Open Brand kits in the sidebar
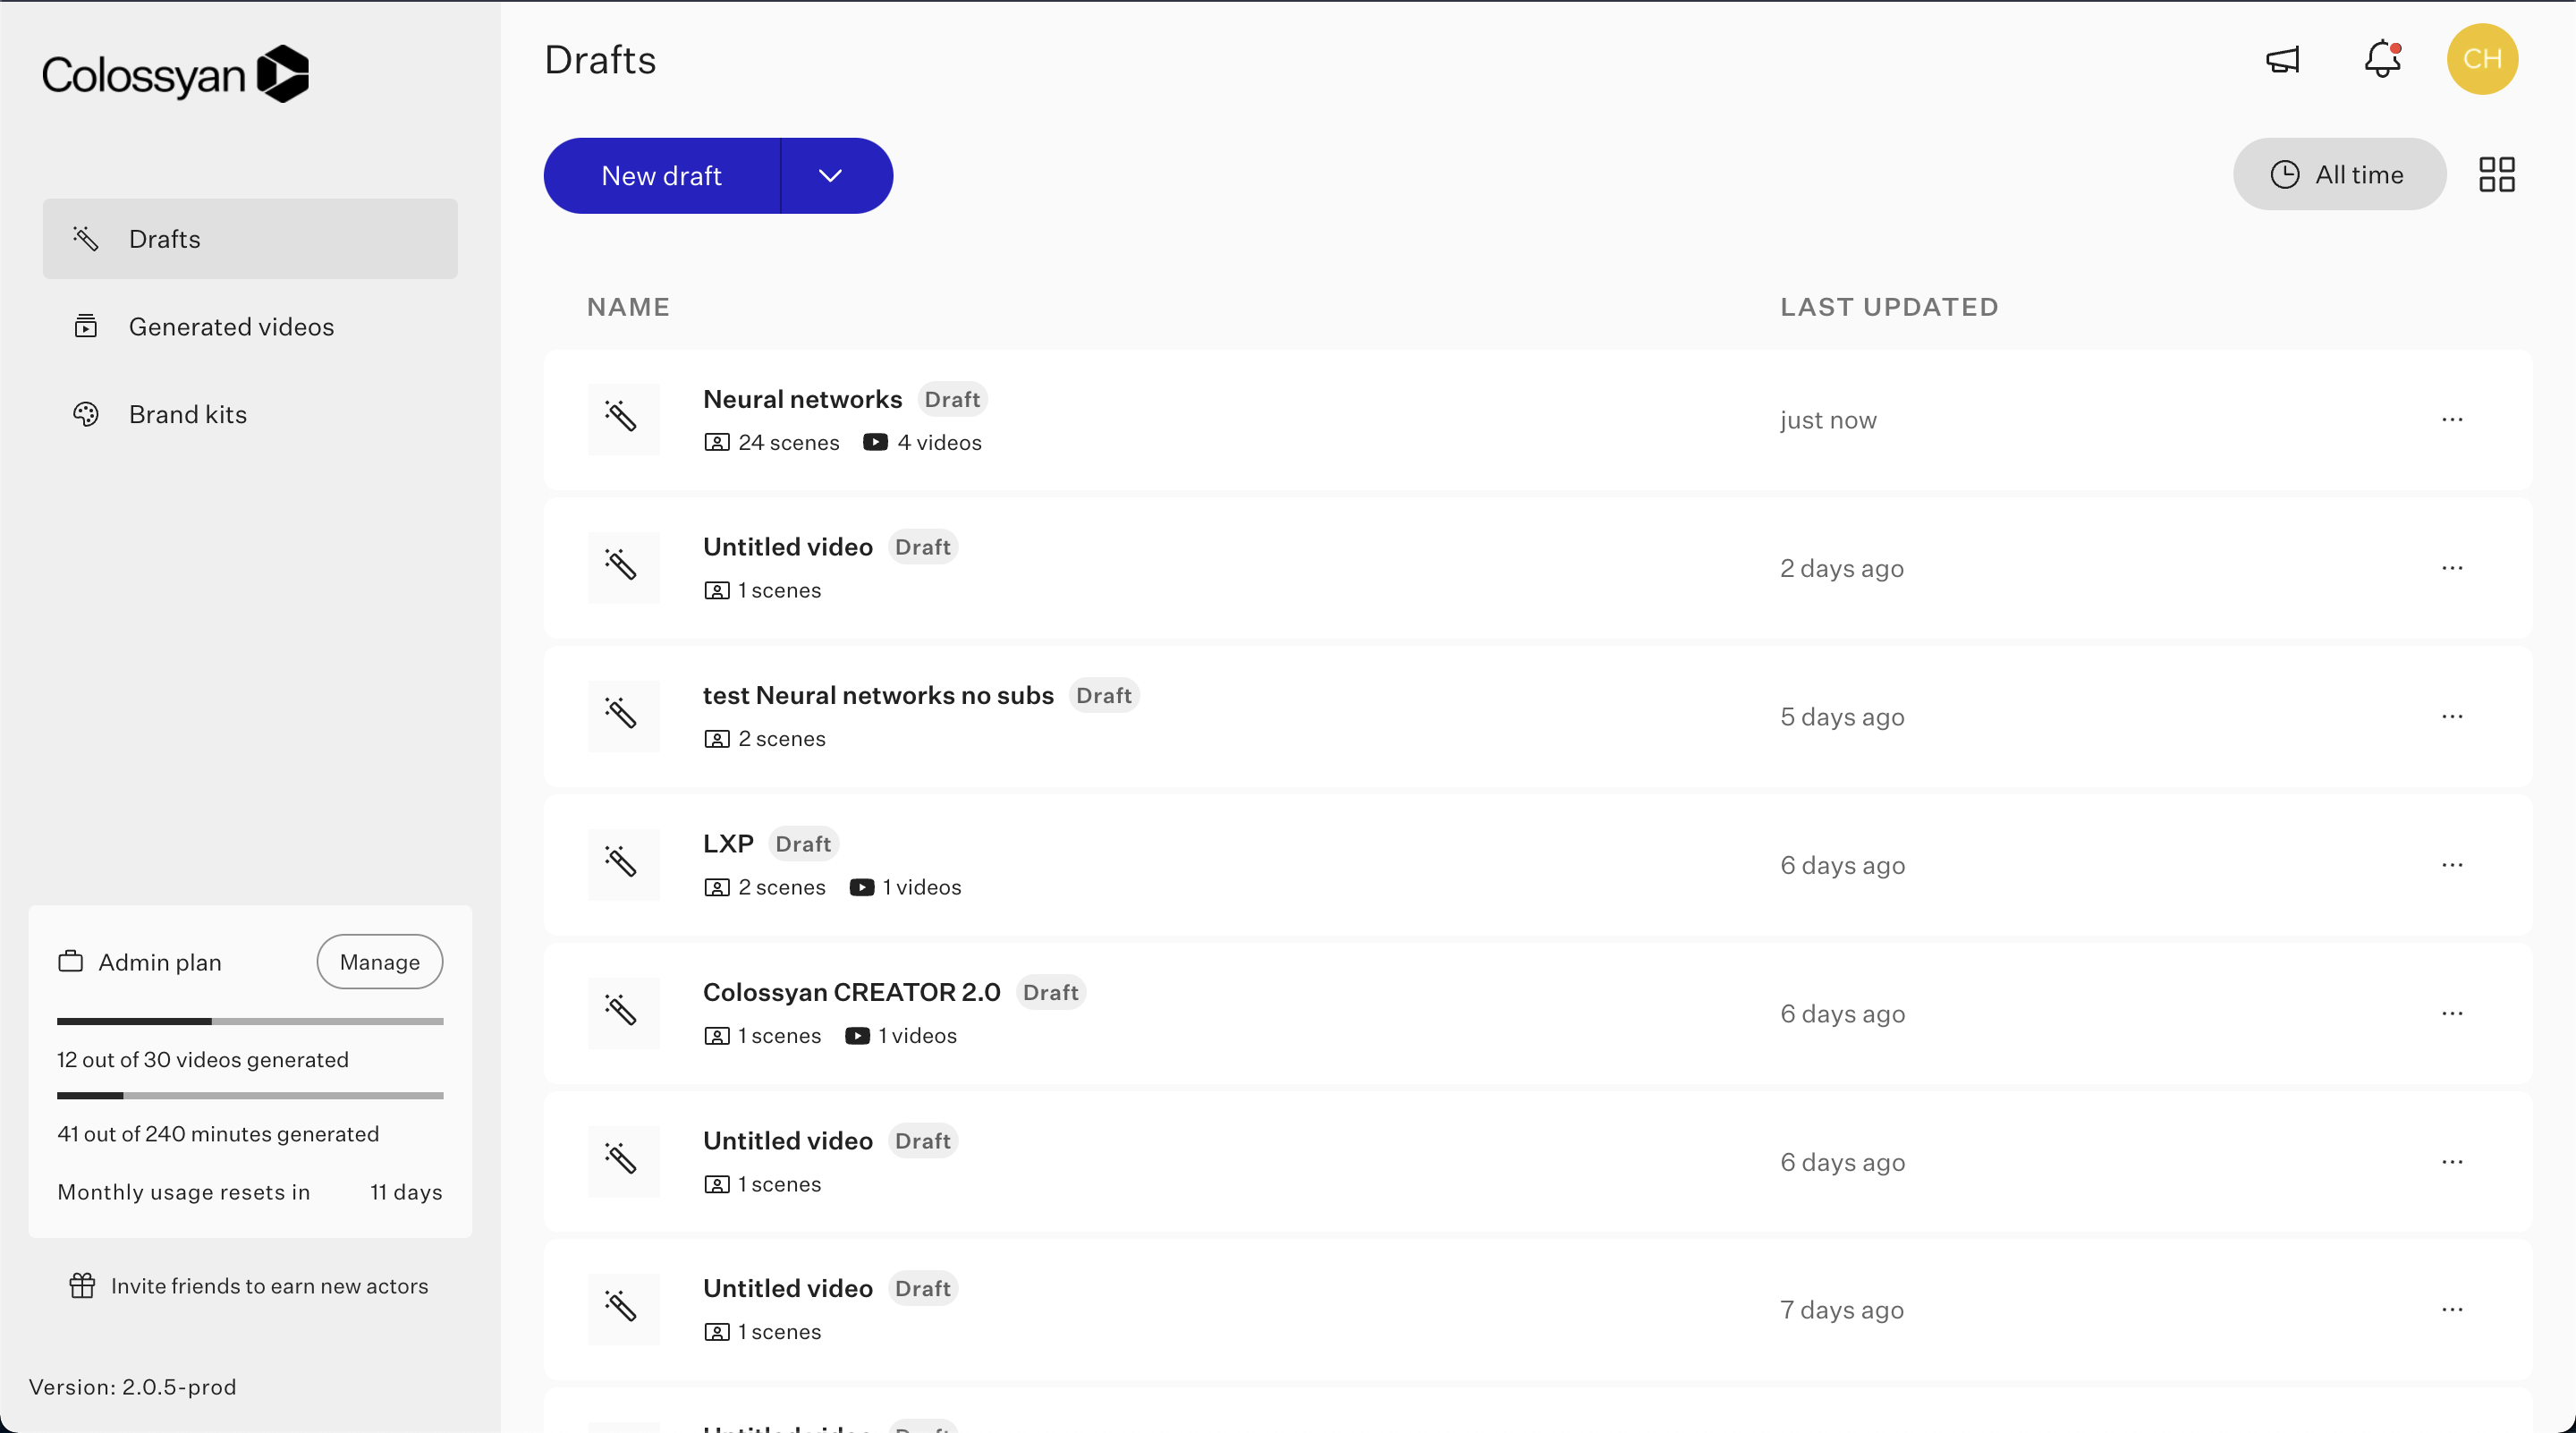Image resolution: width=2576 pixels, height=1433 pixels. pos(187,414)
